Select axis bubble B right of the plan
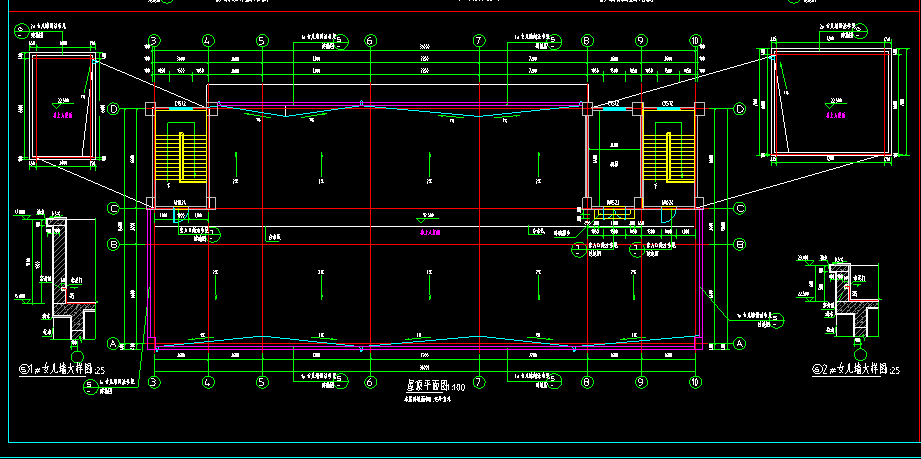The image size is (921, 459). (740, 244)
